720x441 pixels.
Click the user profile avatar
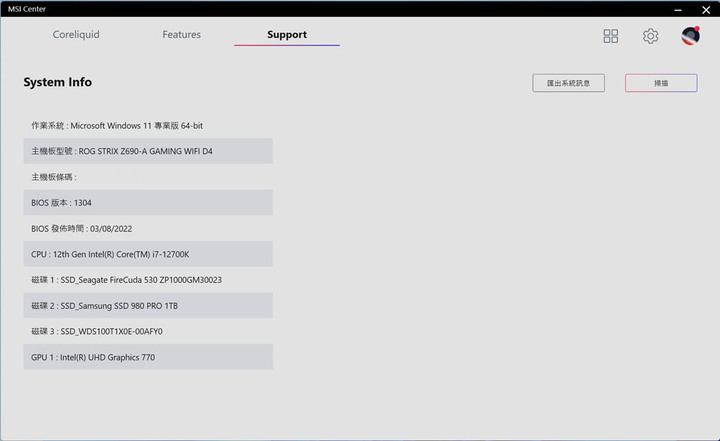point(690,36)
